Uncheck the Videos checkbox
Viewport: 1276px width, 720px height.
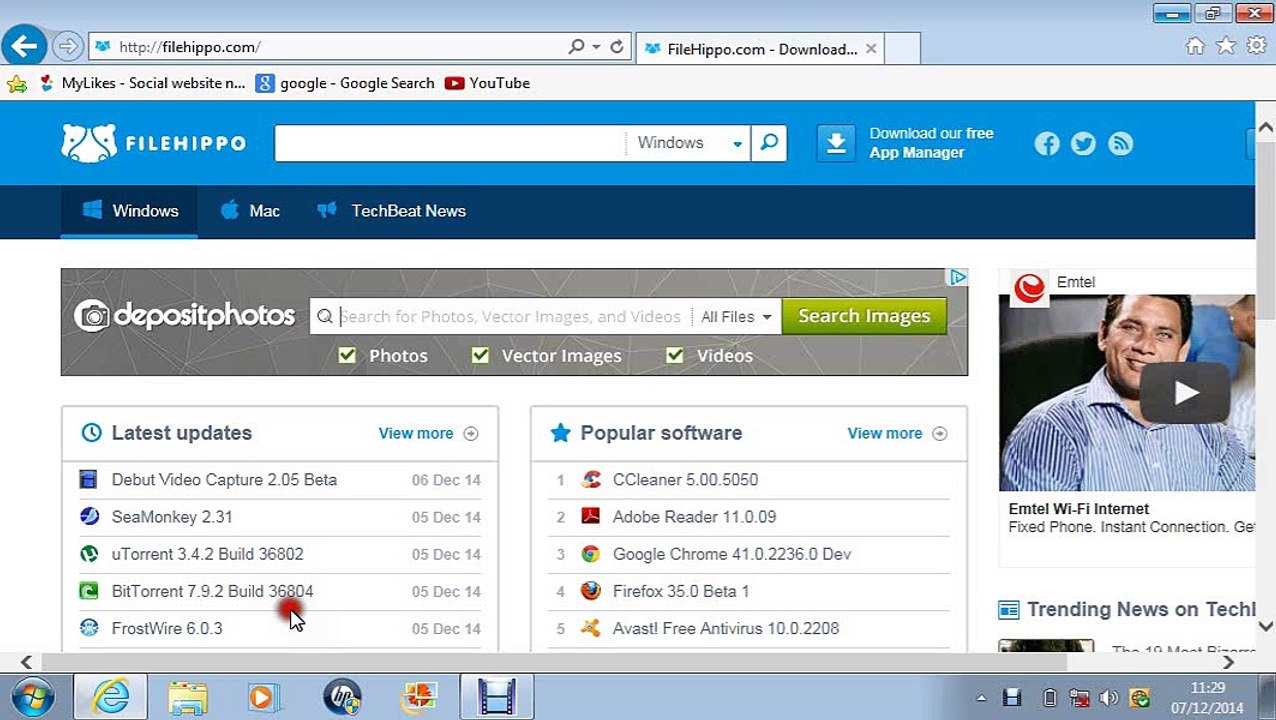675,355
